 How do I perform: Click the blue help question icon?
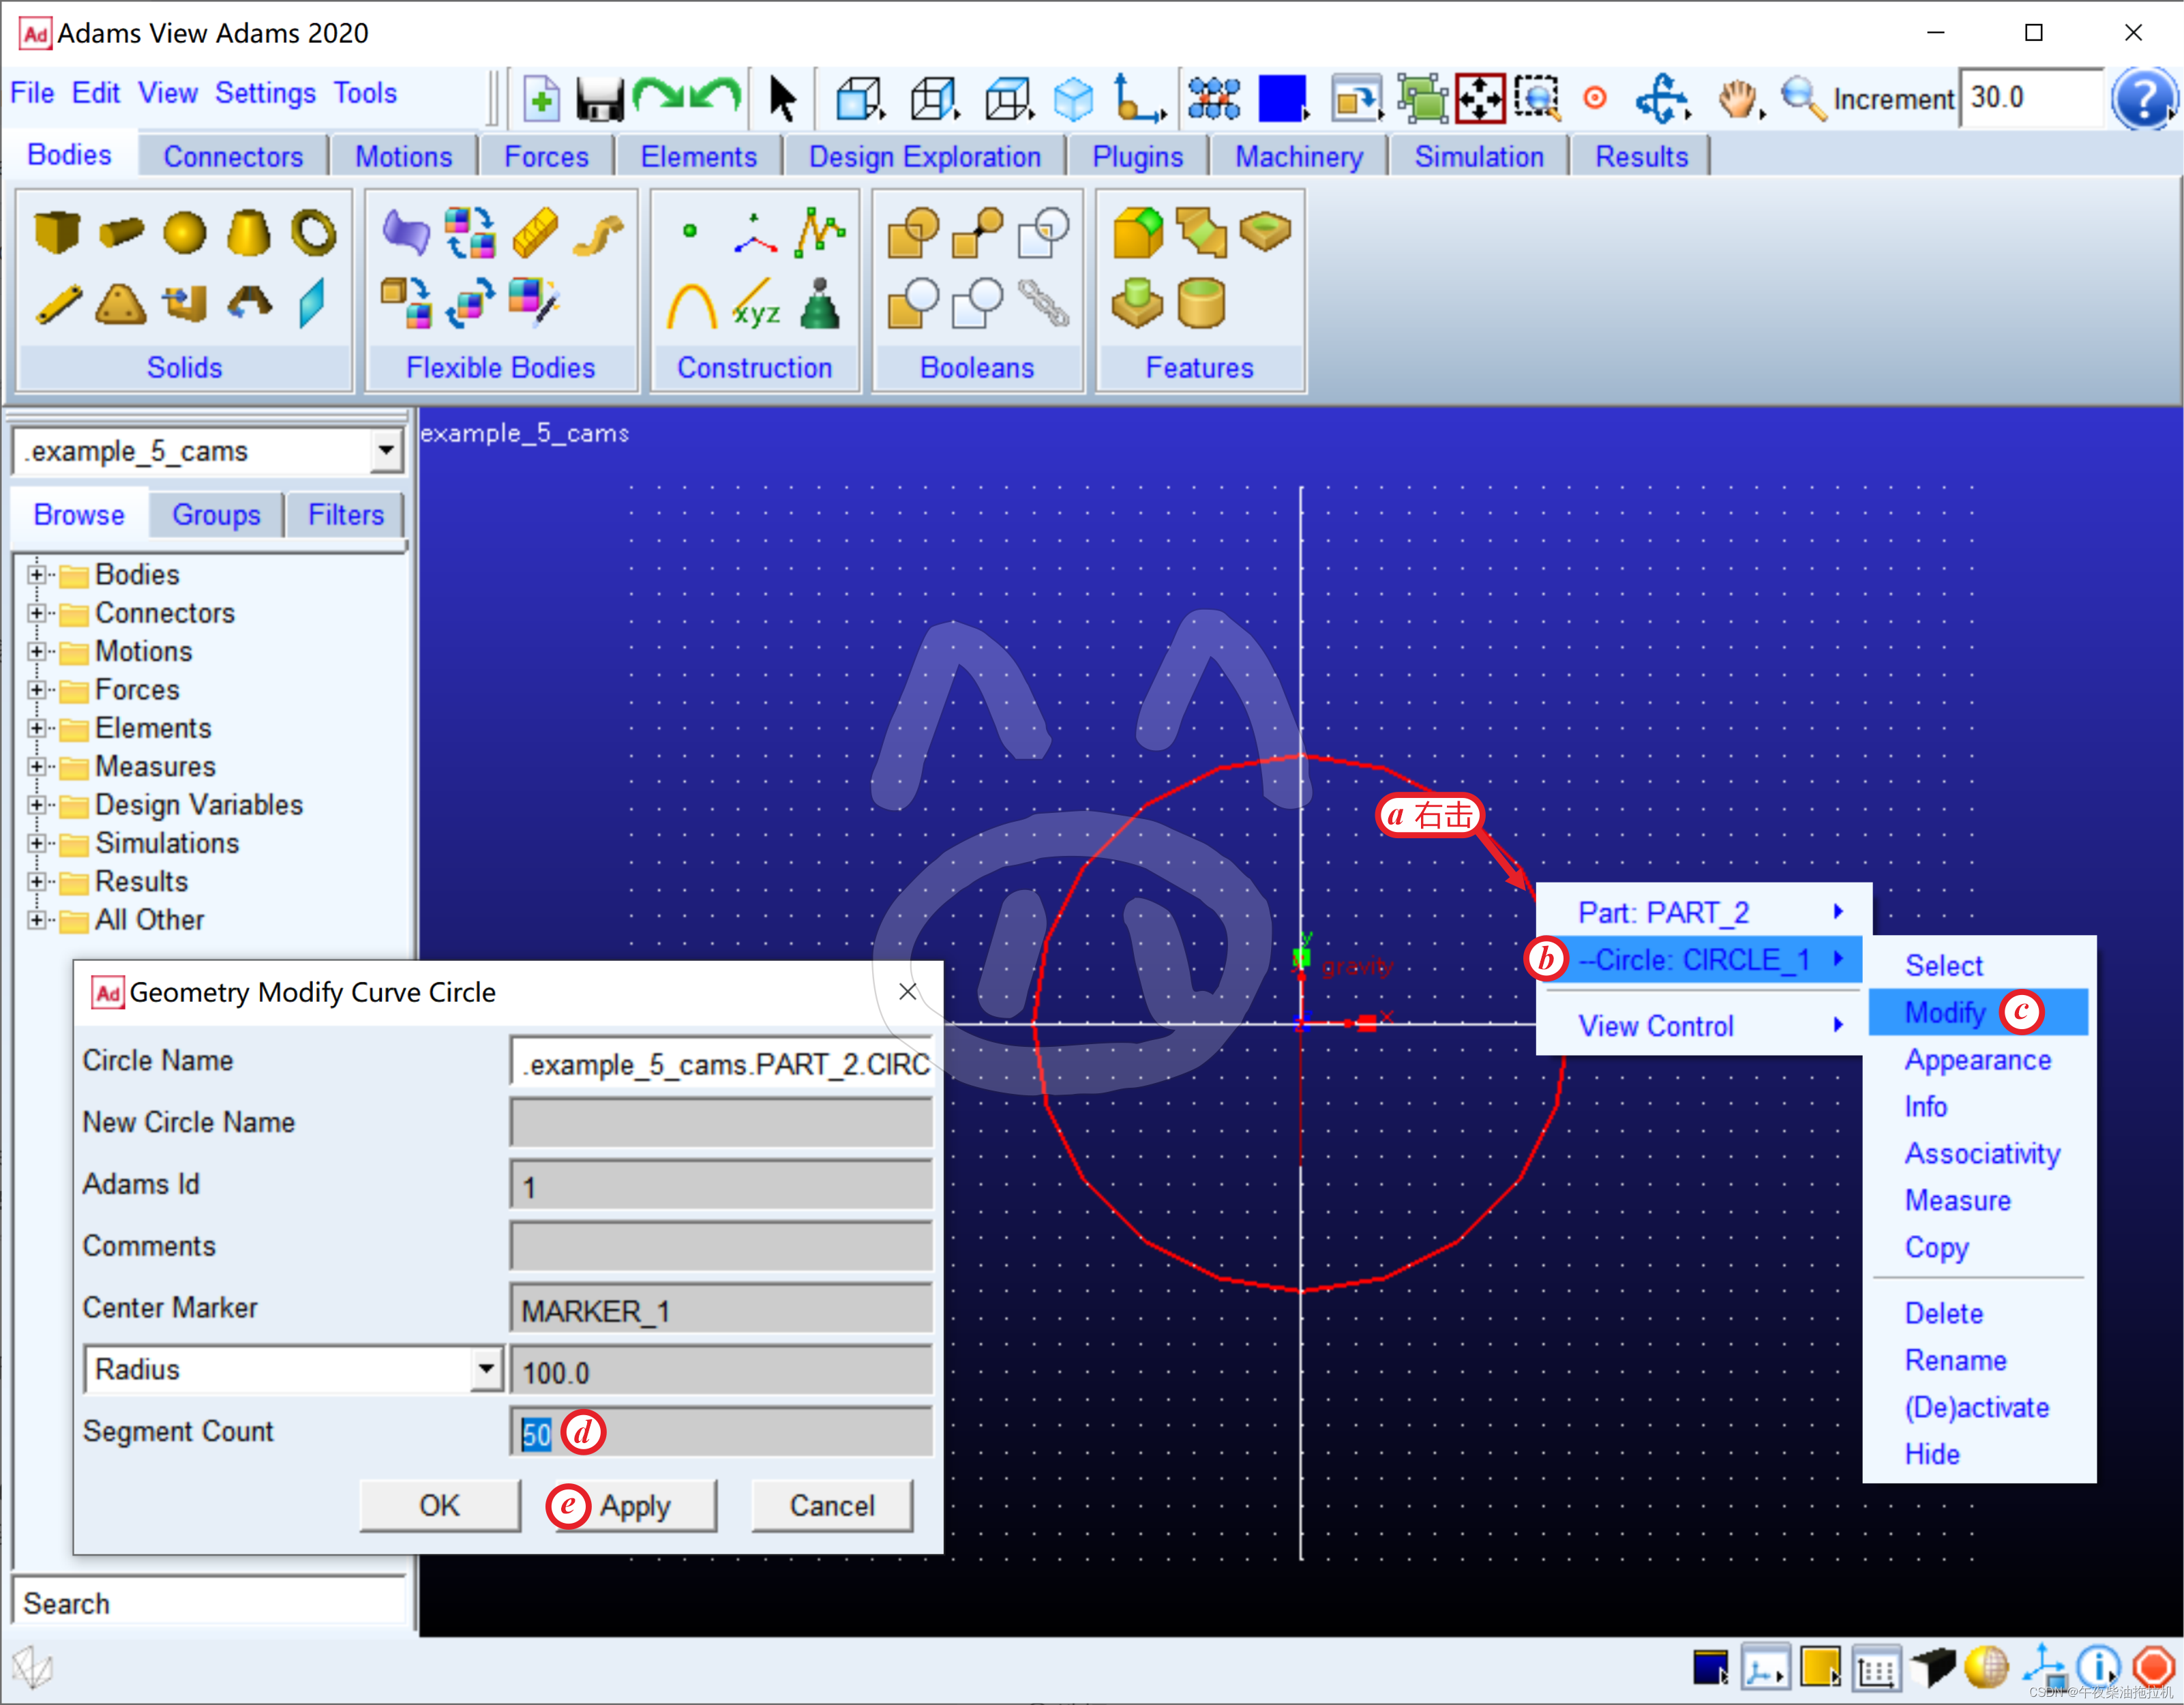point(2142,99)
